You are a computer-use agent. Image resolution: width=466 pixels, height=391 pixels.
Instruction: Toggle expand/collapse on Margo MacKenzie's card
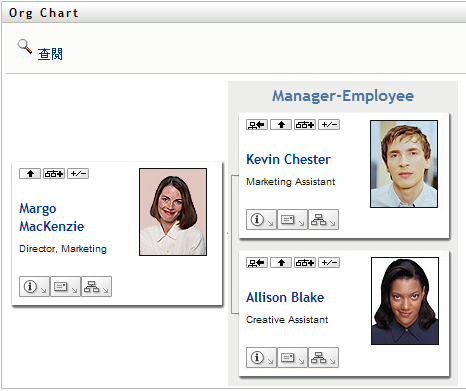[78, 174]
